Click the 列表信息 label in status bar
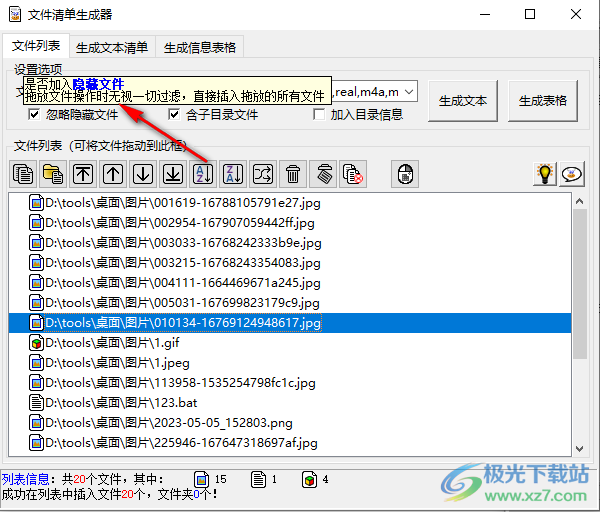The image size is (600, 512). (x=25, y=479)
